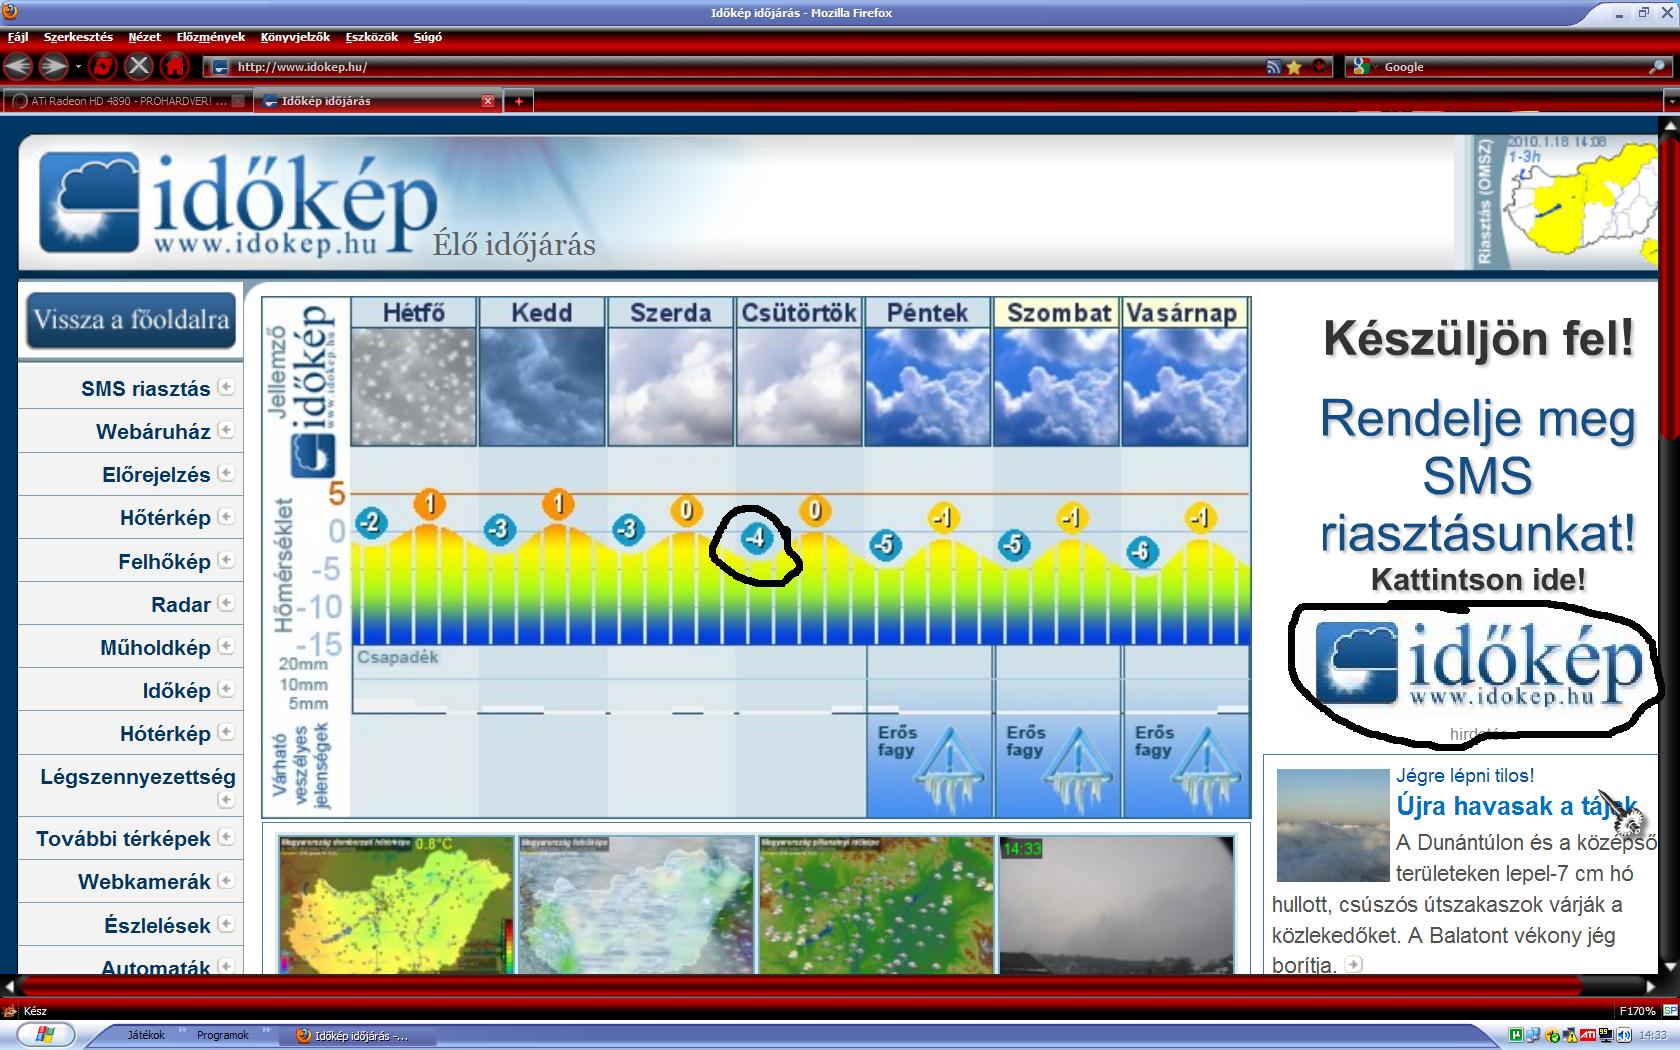This screenshot has height=1050, width=1680.
Task: Expand the Felhőkép plus icon
Action: [226, 559]
